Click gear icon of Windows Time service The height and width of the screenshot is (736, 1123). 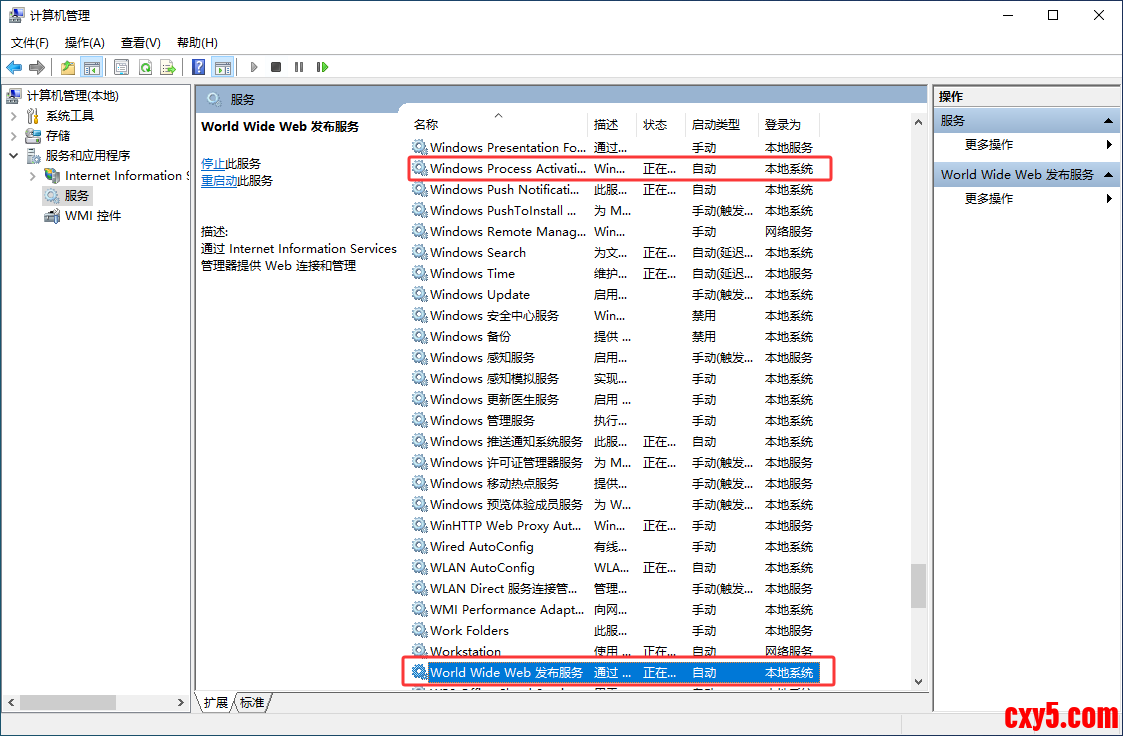[x=420, y=273]
